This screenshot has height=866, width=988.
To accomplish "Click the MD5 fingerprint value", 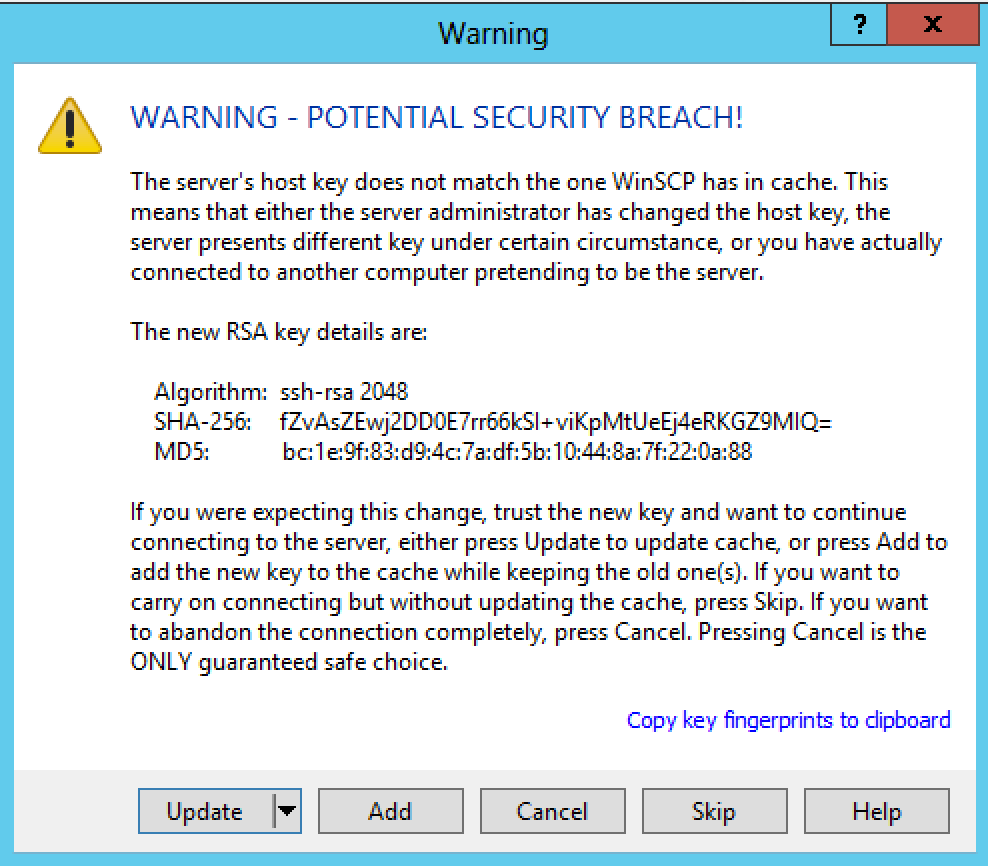I will coord(517,452).
